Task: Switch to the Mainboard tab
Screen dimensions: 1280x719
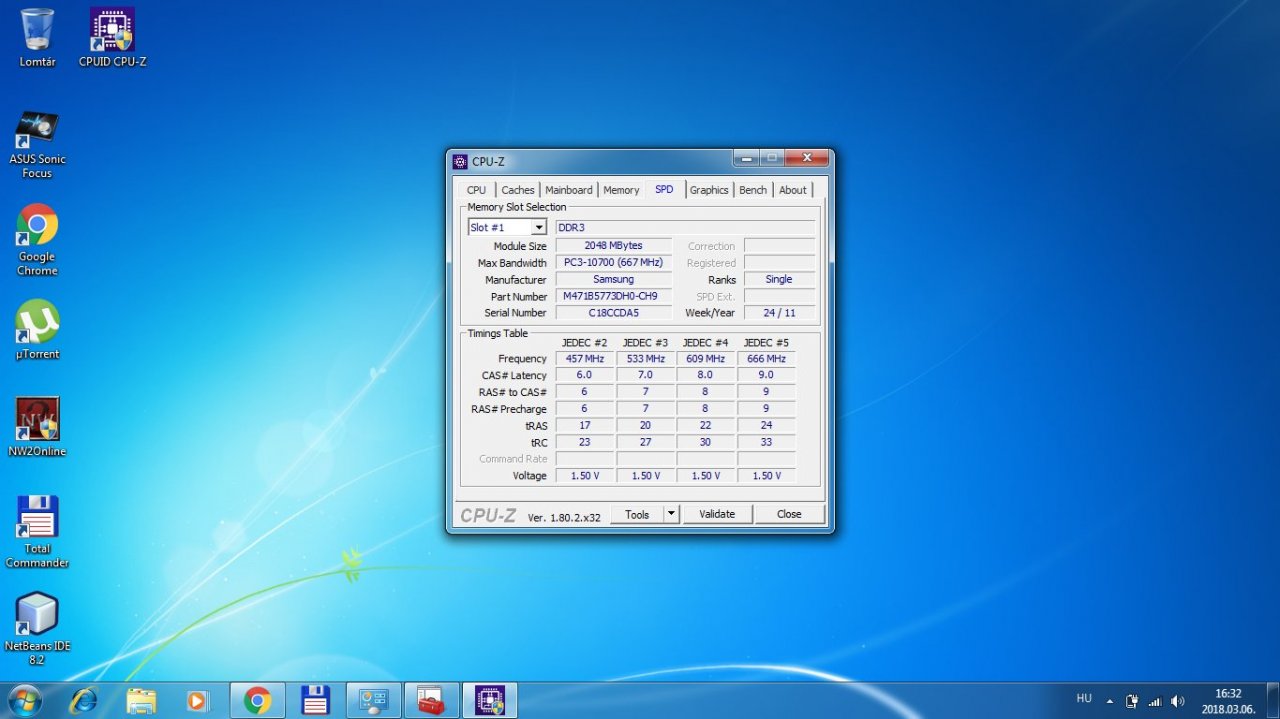Action: pos(568,190)
